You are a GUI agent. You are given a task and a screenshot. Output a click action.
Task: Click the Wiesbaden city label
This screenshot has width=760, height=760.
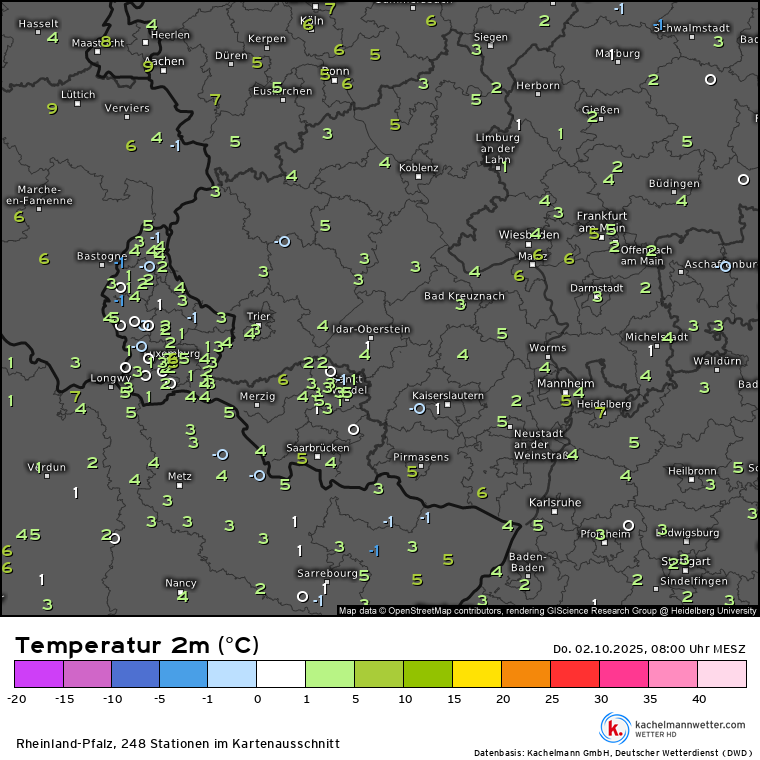pos(529,235)
